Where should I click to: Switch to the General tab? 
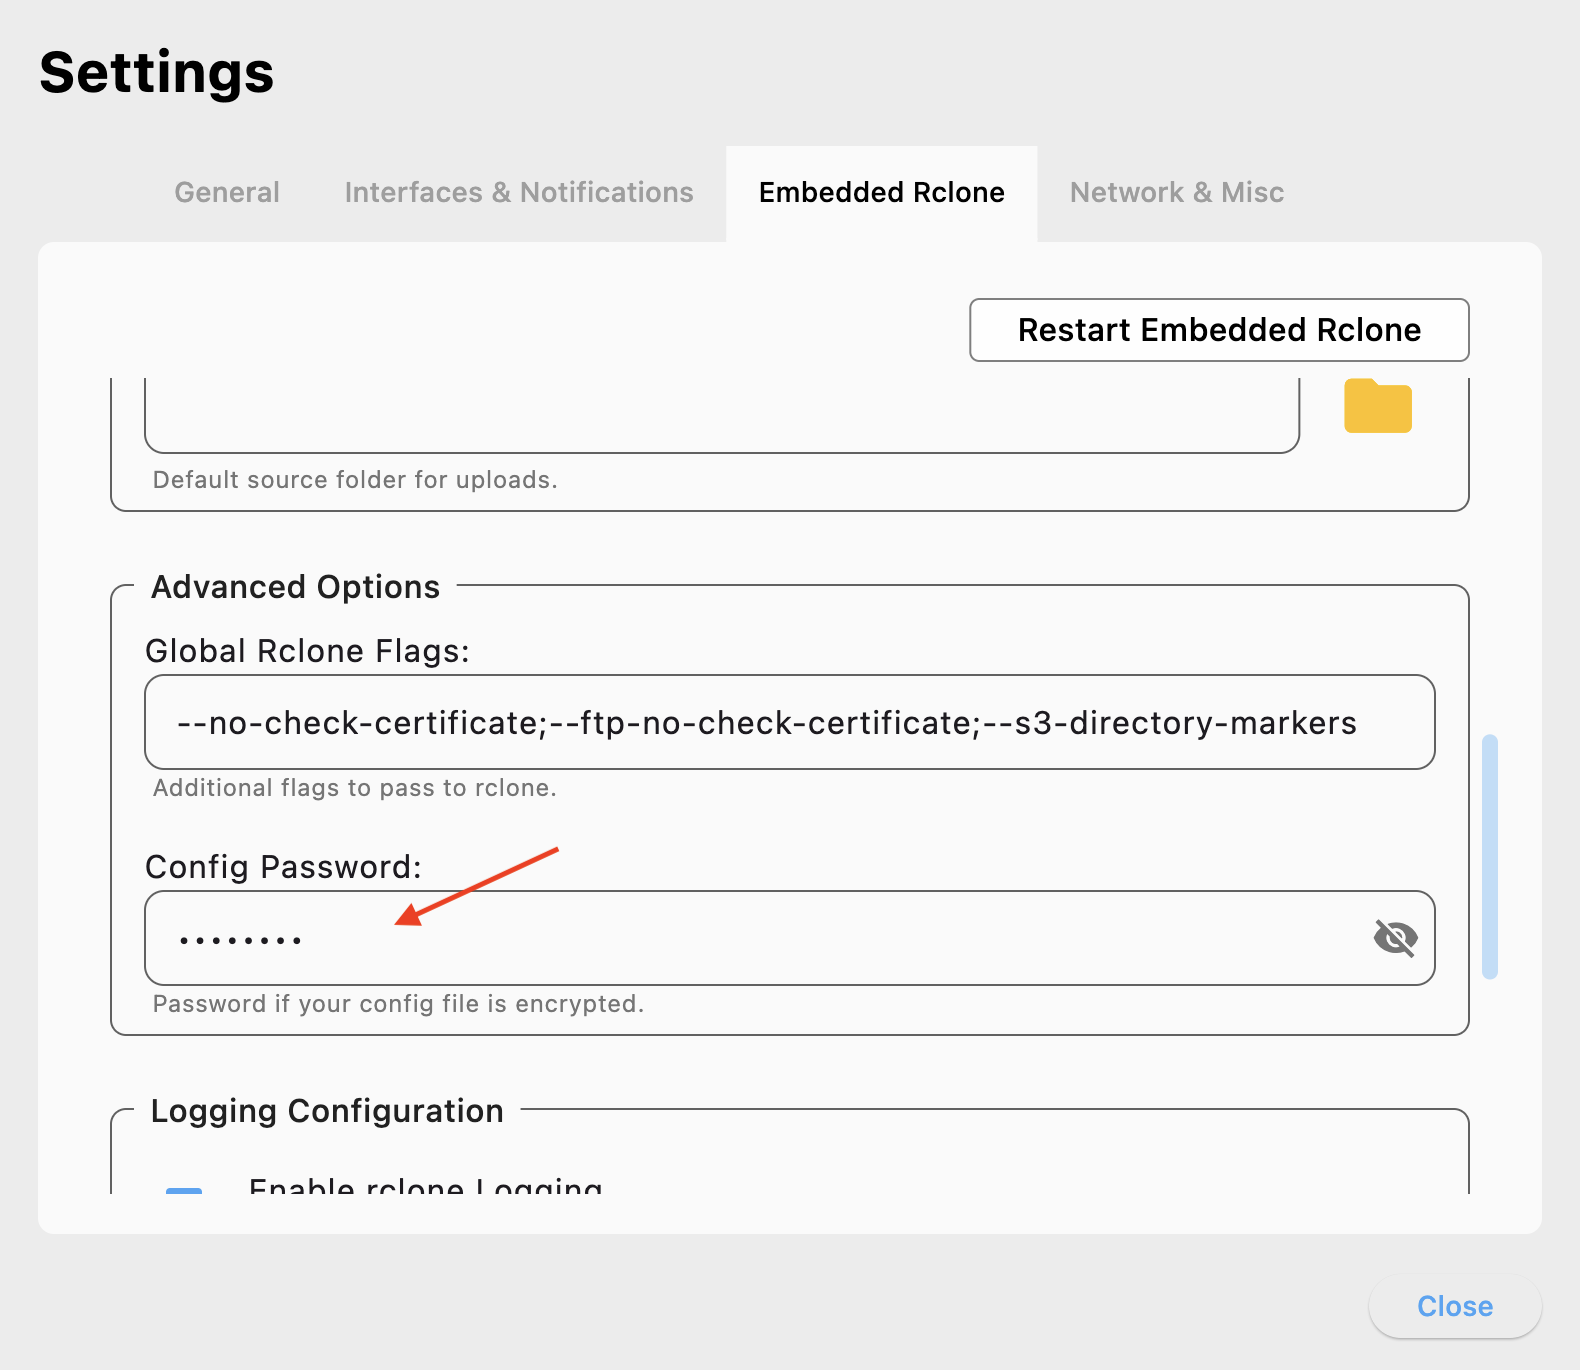click(227, 192)
